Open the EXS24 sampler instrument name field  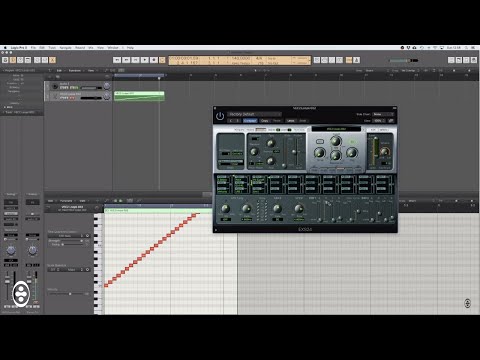336,129
